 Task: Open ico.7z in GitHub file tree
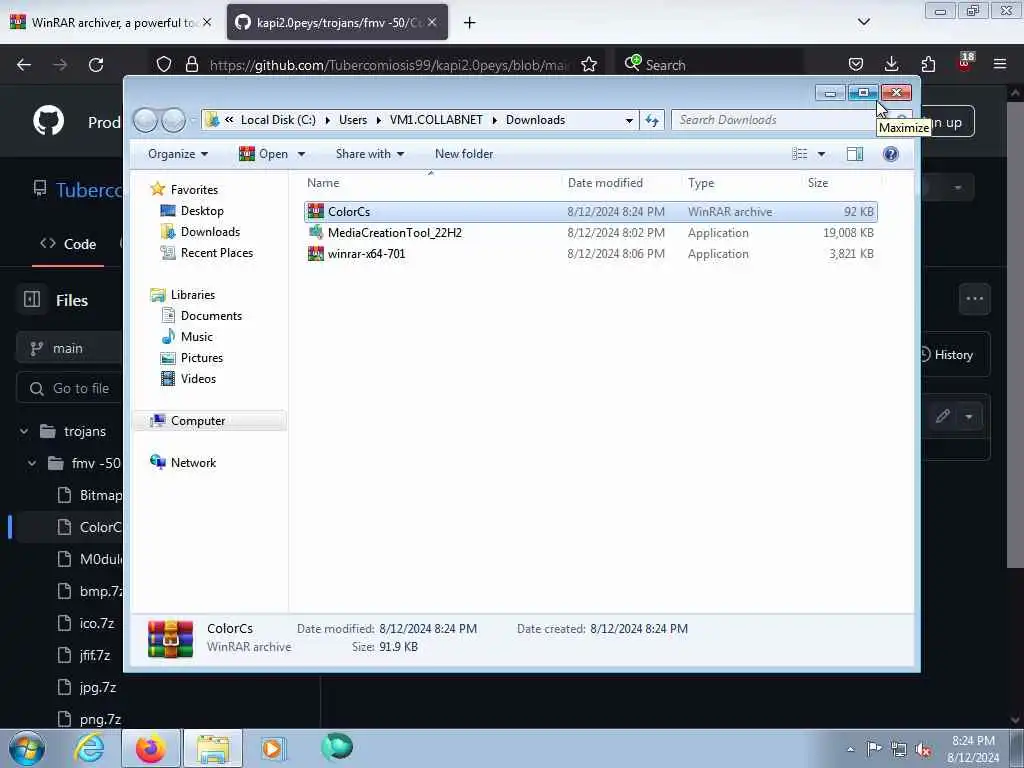(x=97, y=623)
